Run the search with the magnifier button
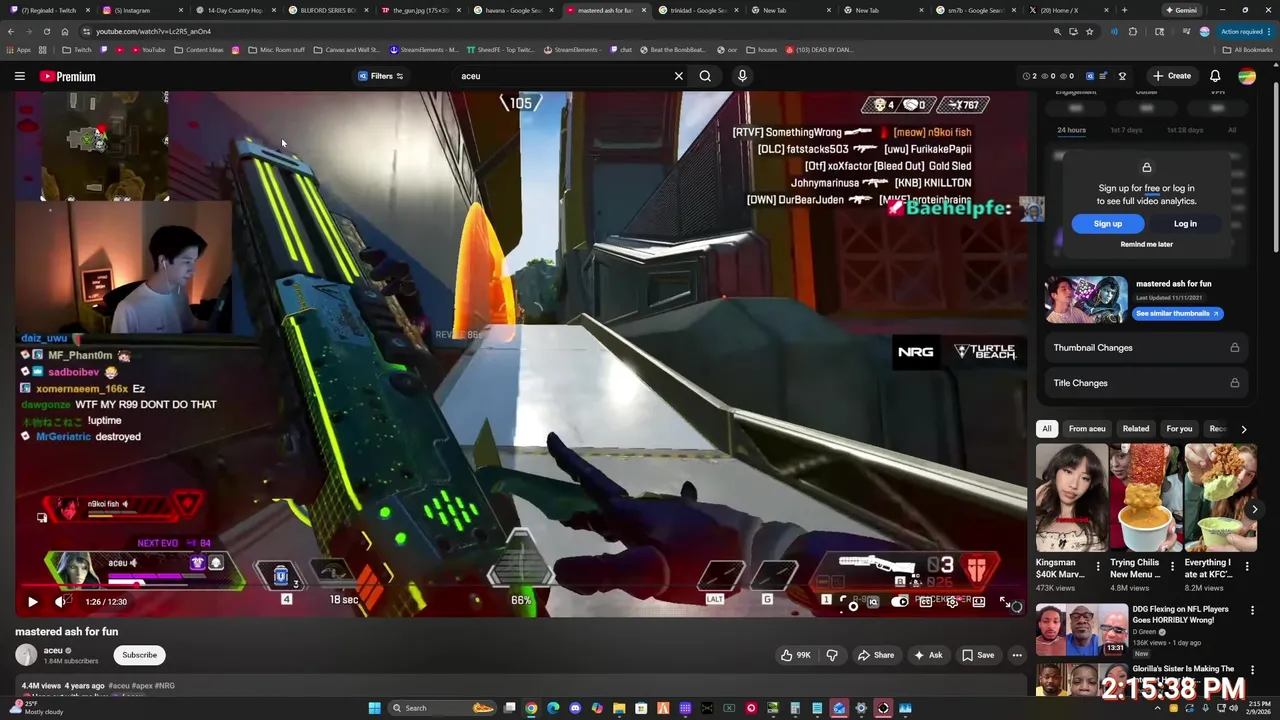Screen dimensions: 1280x720 click(x=705, y=76)
